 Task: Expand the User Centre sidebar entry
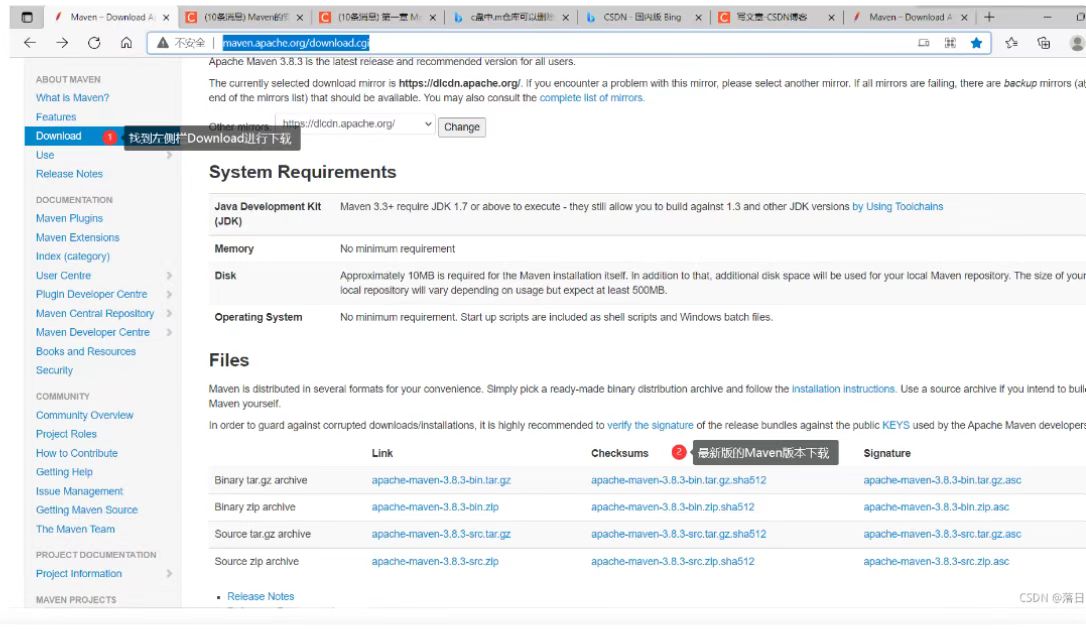click(63, 275)
